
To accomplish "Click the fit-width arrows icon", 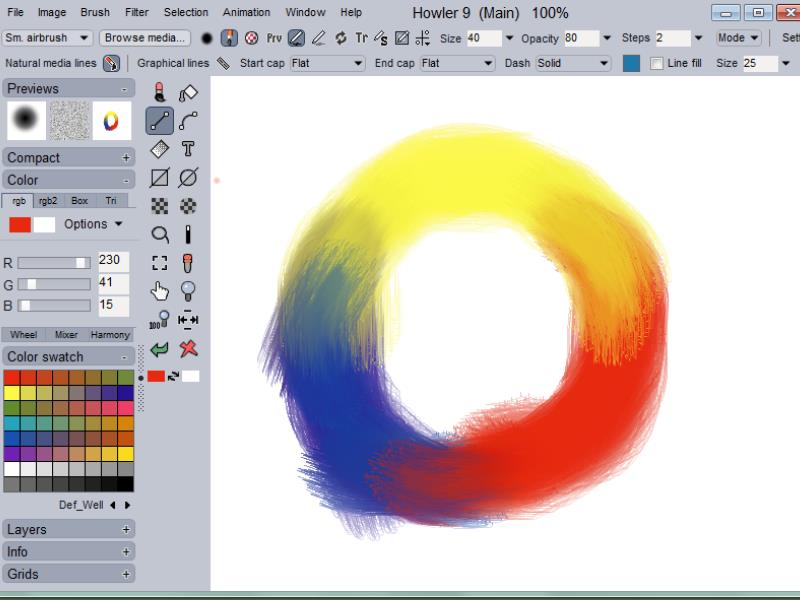I will click(188, 320).
